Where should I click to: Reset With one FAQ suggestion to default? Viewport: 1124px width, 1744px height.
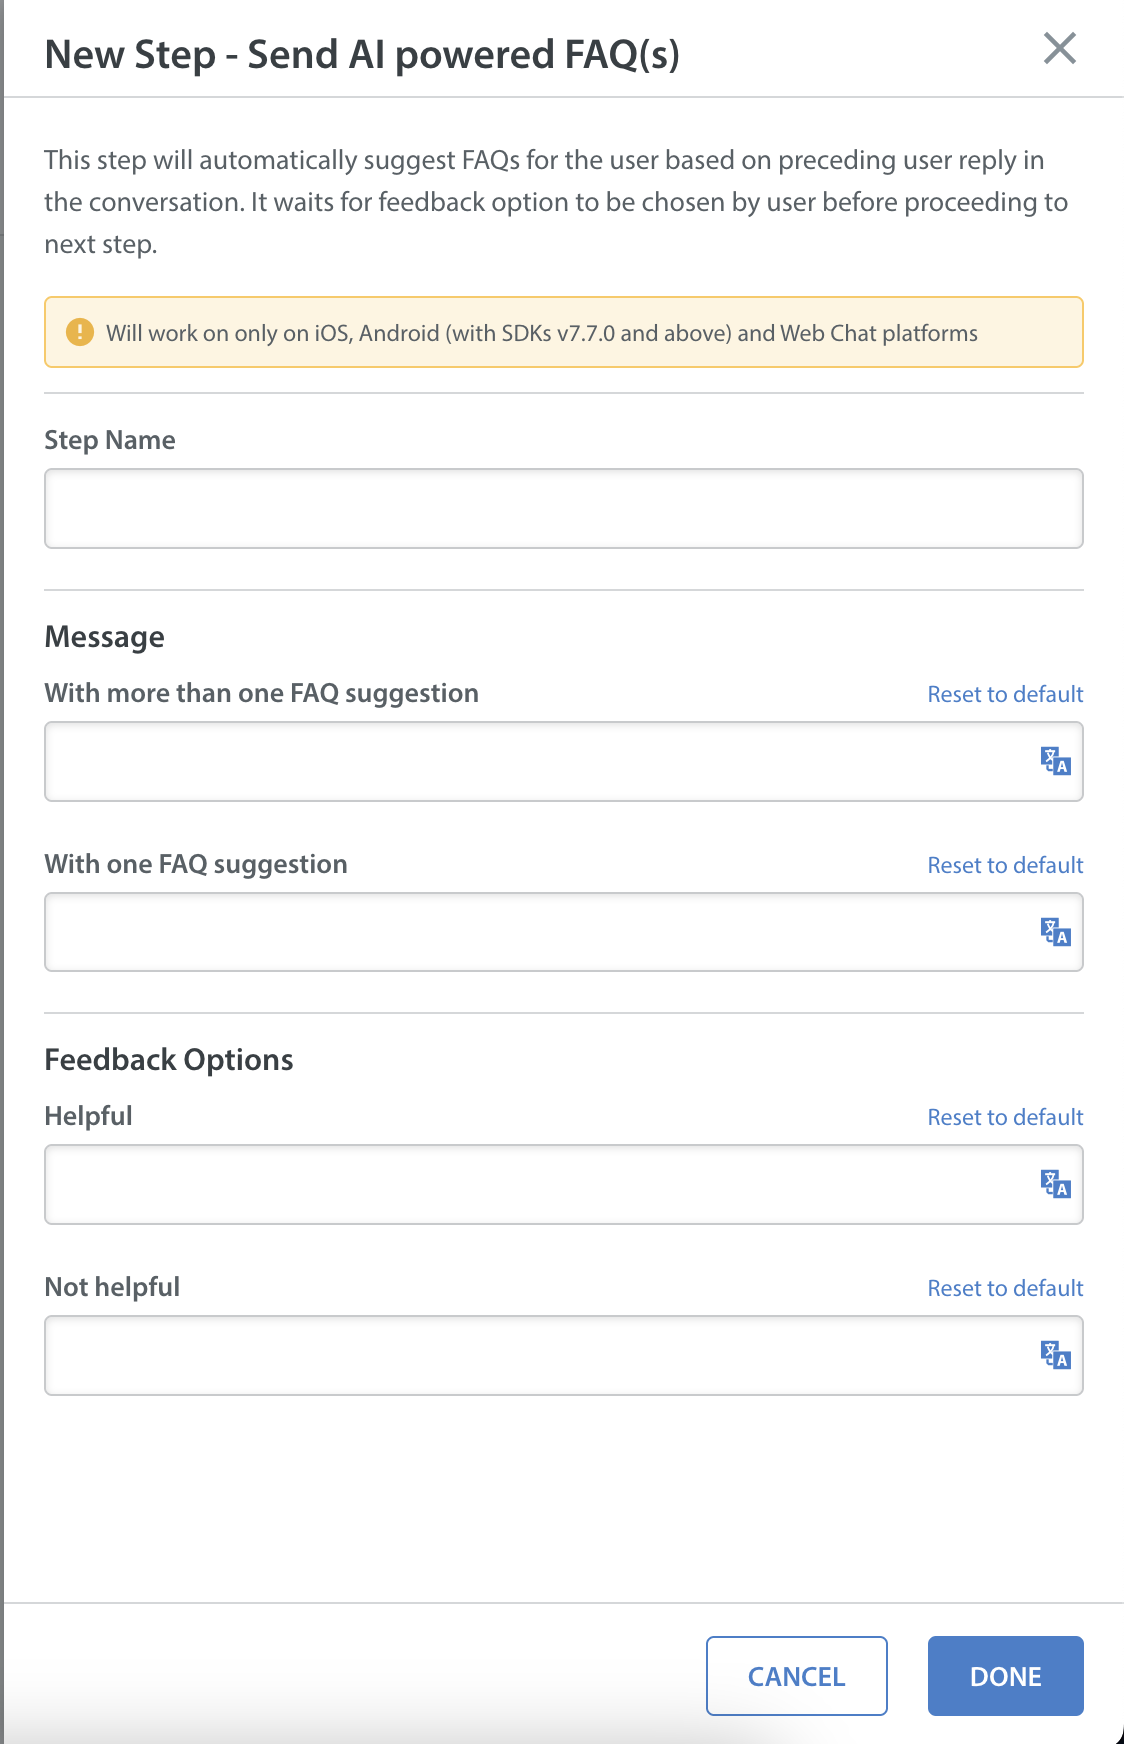tap(1005, 865)
